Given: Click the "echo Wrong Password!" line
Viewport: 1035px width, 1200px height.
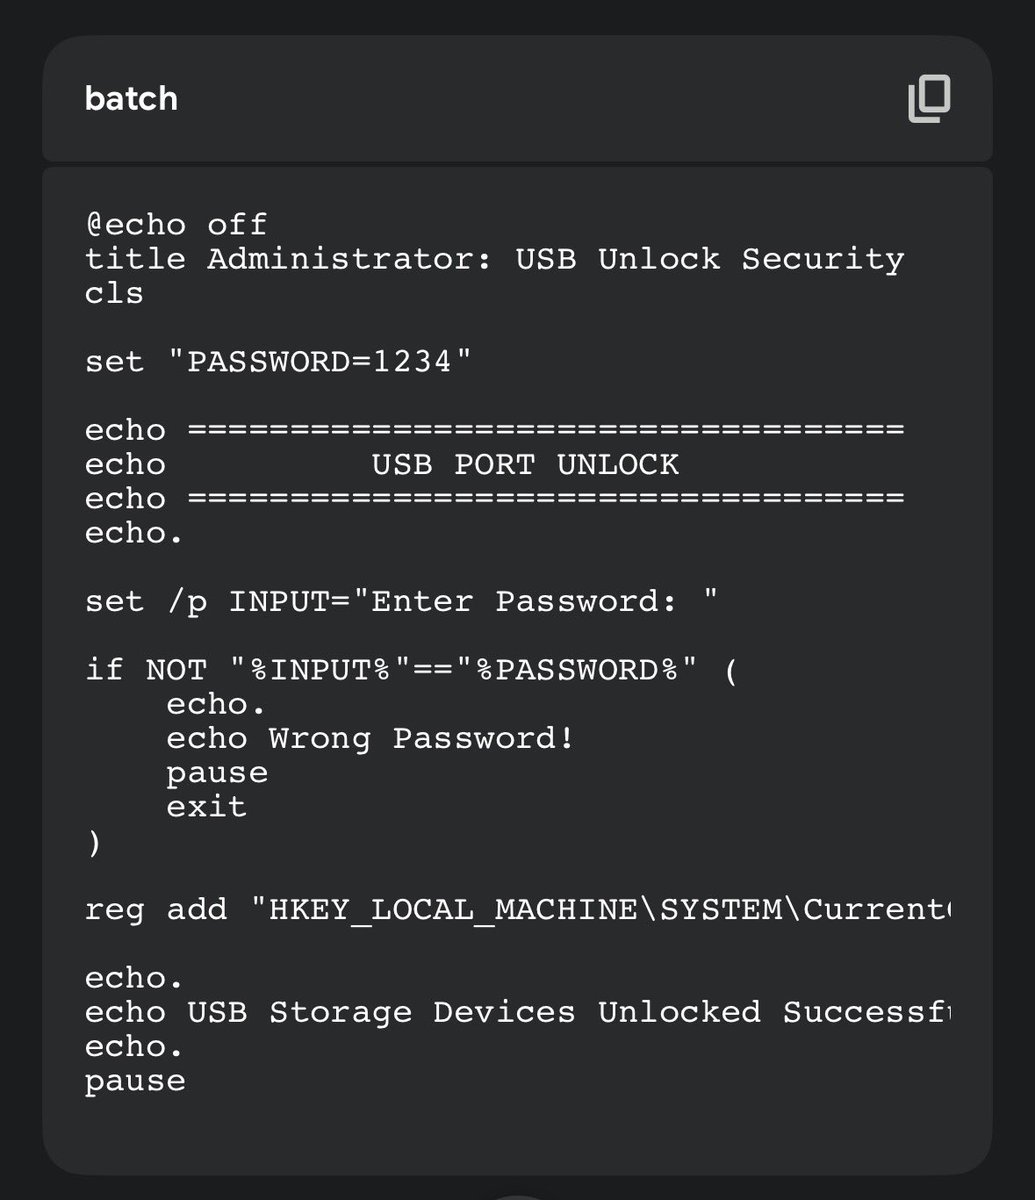Looking at the screenshot, I should point(371,738).
